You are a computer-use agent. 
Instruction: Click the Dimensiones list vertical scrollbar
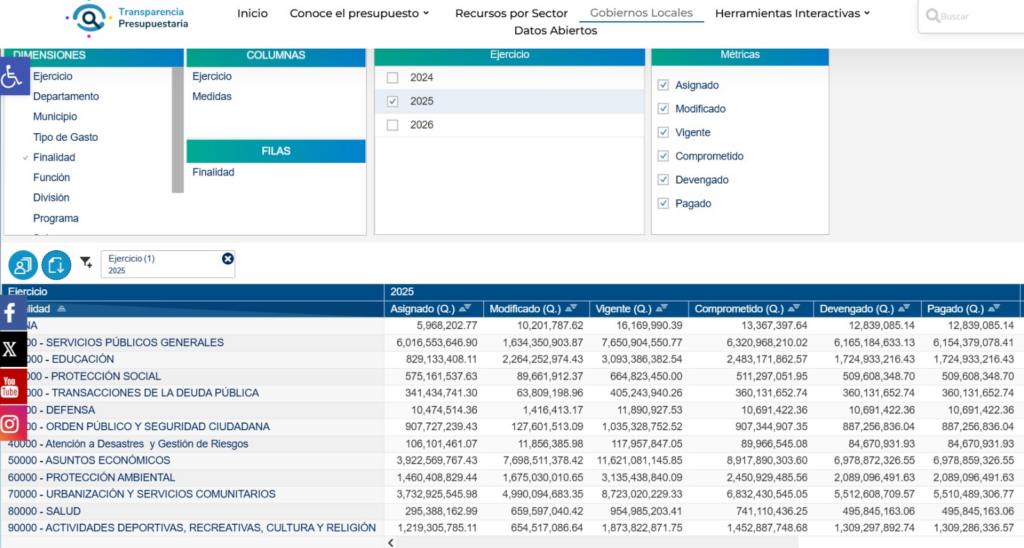178,129
